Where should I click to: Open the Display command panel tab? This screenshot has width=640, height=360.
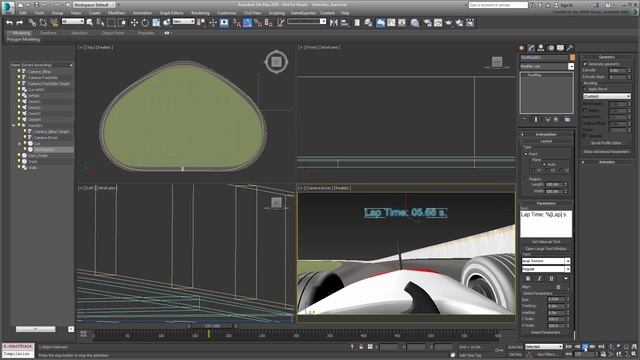[x=560, y=48]
